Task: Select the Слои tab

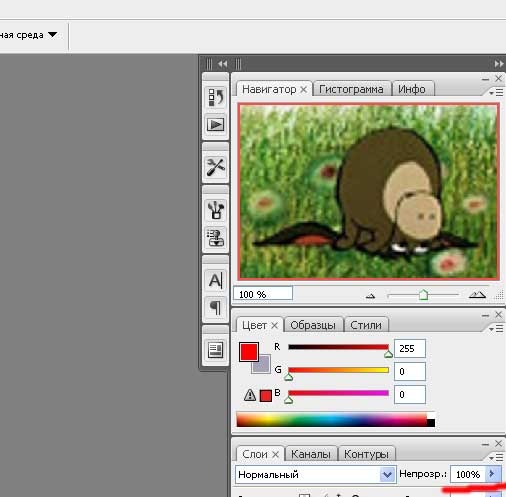Action: (x=255, y=454)
